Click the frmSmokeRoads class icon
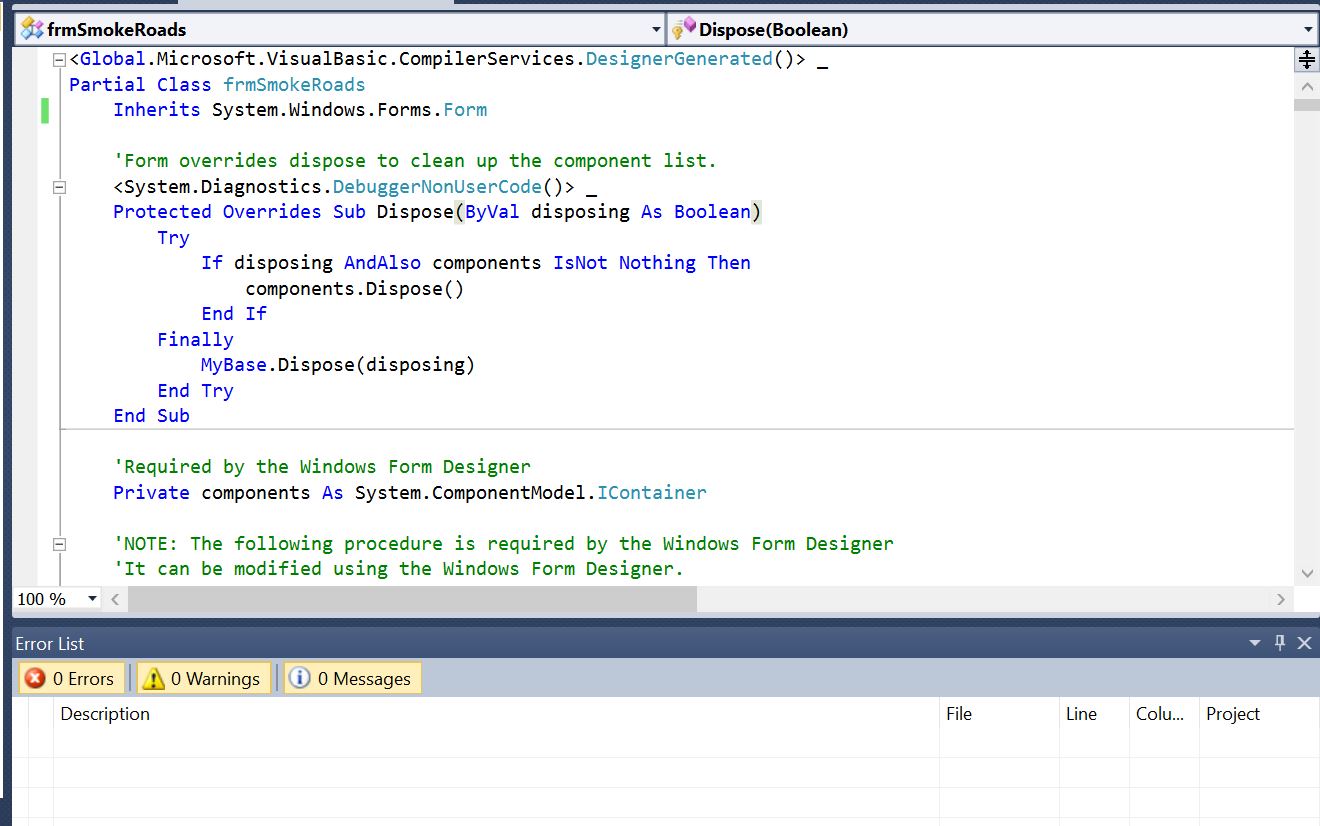The image size is (1320, 826). pos(32,29)
